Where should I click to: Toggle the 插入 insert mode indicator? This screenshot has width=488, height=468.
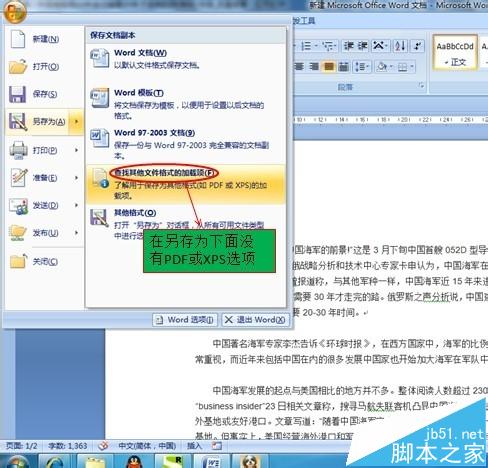point(195,446)
